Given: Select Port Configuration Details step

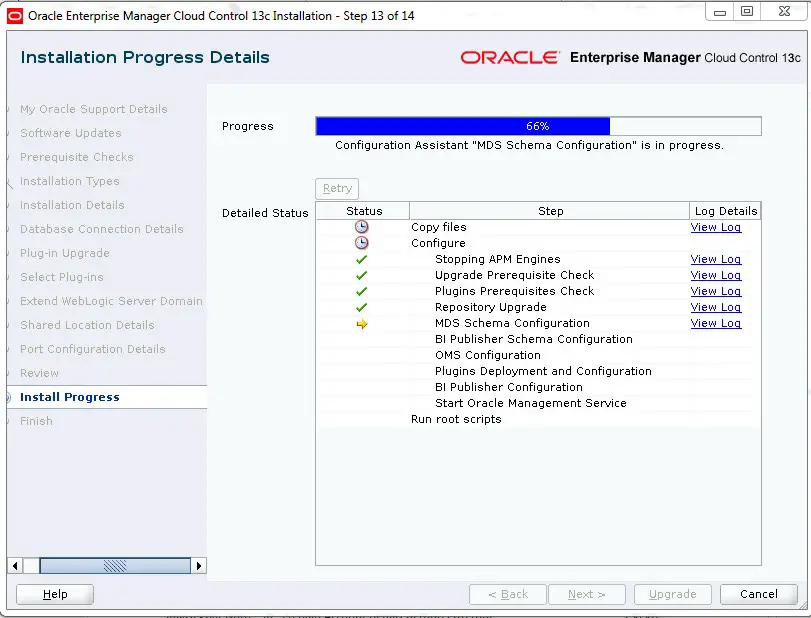Looking at the screenshot, I should click(93, 349).
